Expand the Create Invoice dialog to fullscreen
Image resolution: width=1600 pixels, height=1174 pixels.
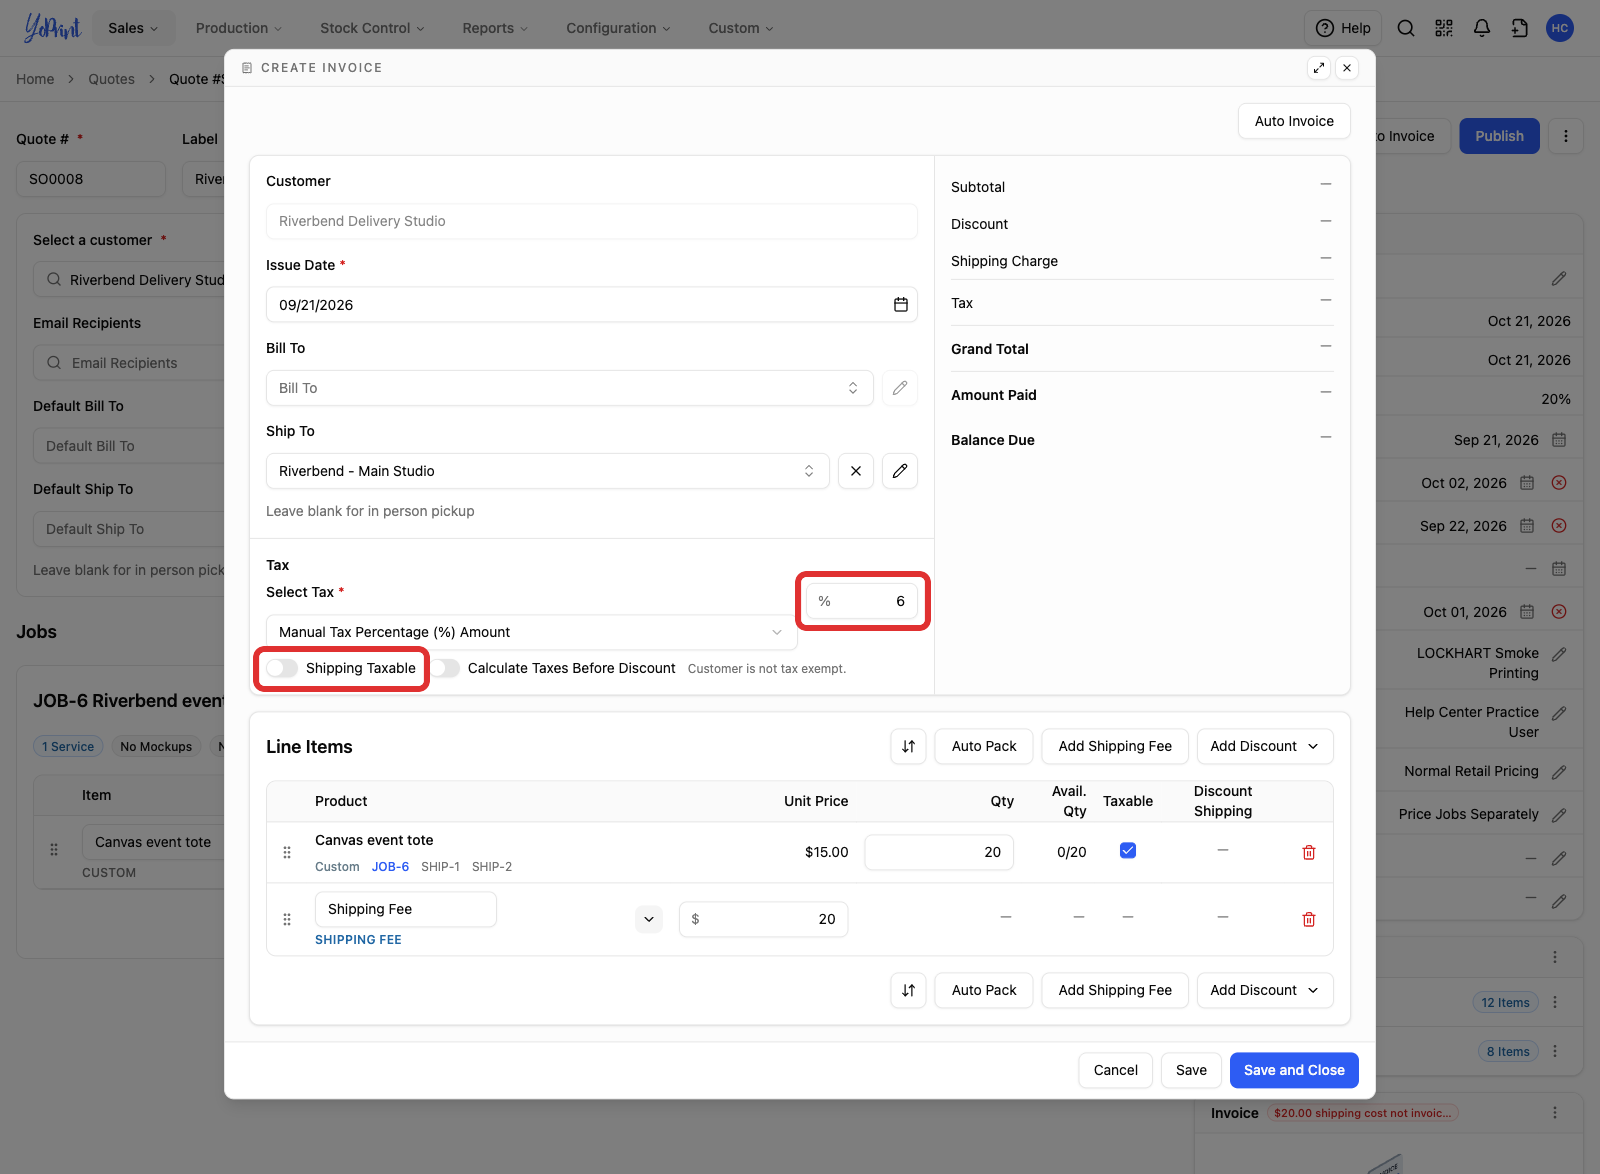coord(1319,68)
